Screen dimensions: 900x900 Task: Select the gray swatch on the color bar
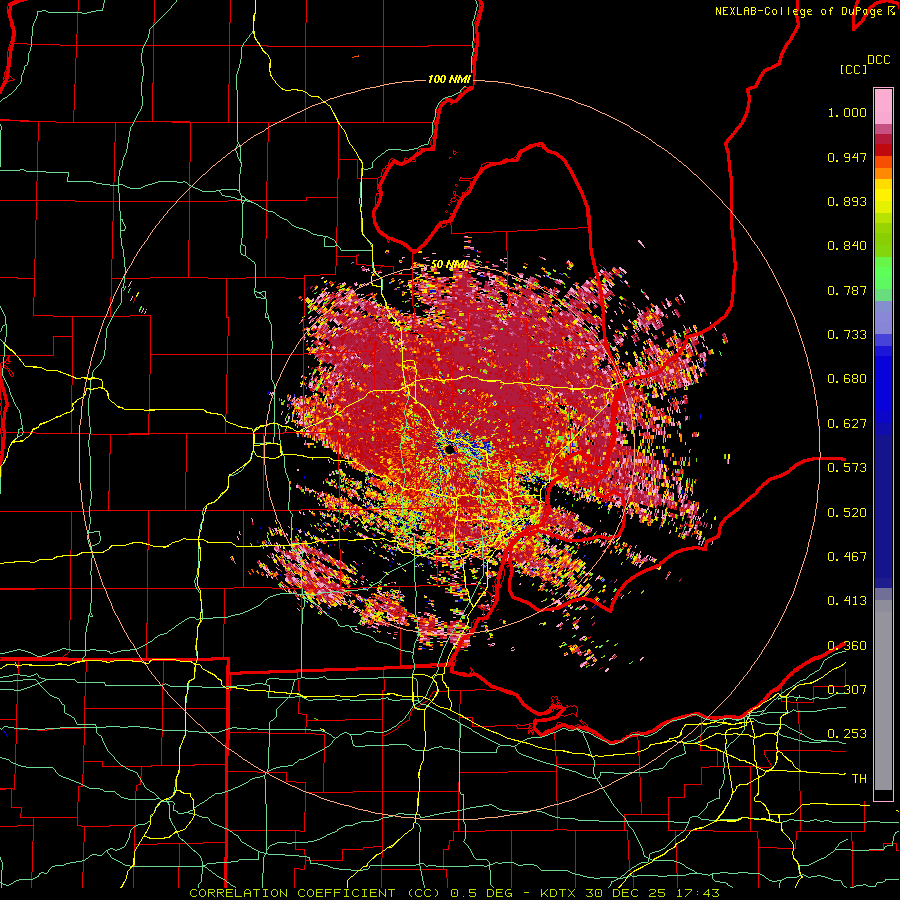(x=883, y=695)
